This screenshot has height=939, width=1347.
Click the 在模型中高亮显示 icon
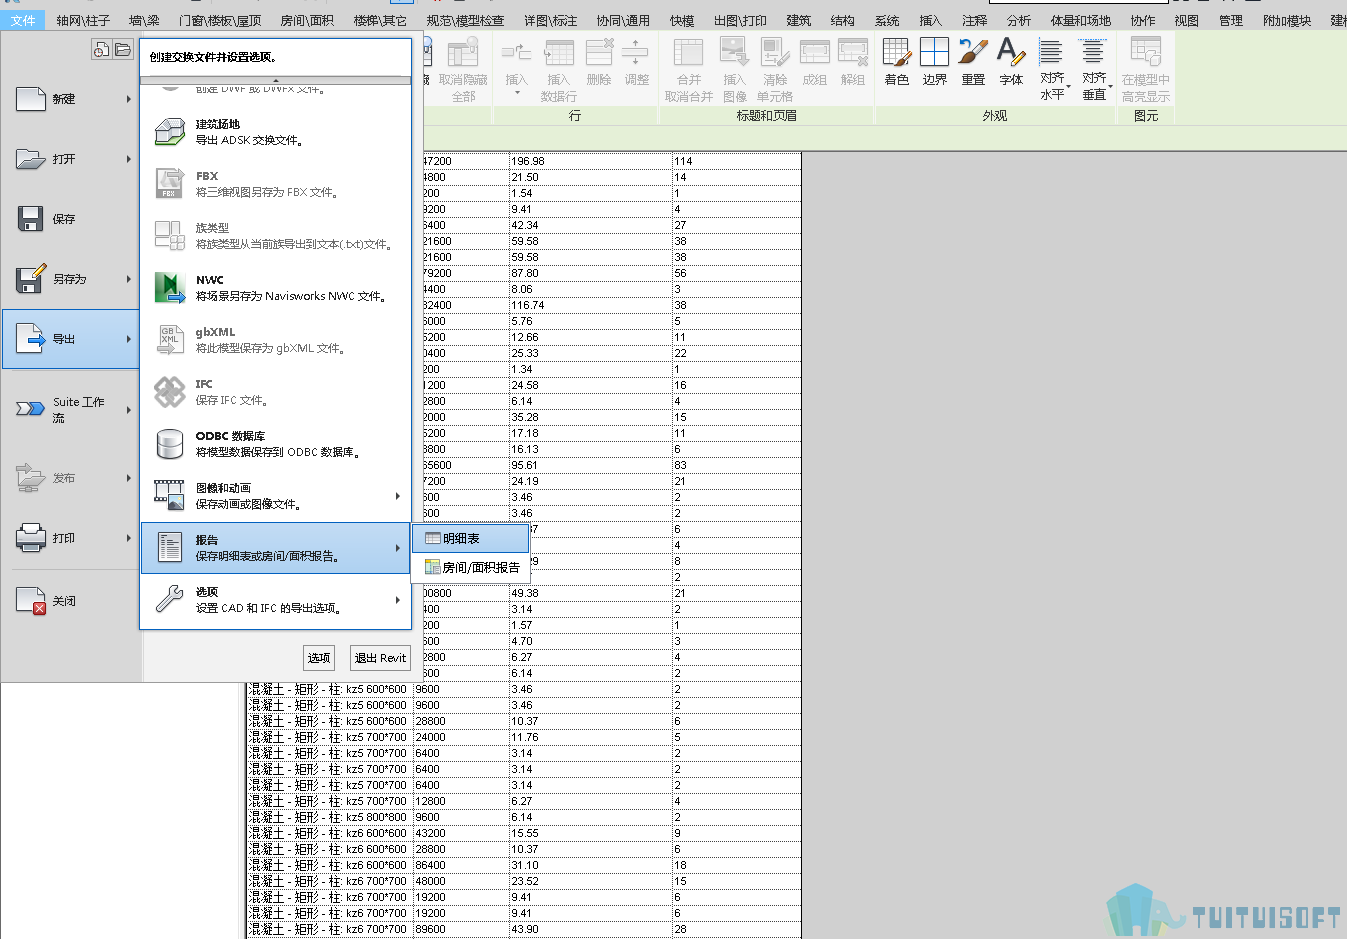click(x=1145, y=50)
